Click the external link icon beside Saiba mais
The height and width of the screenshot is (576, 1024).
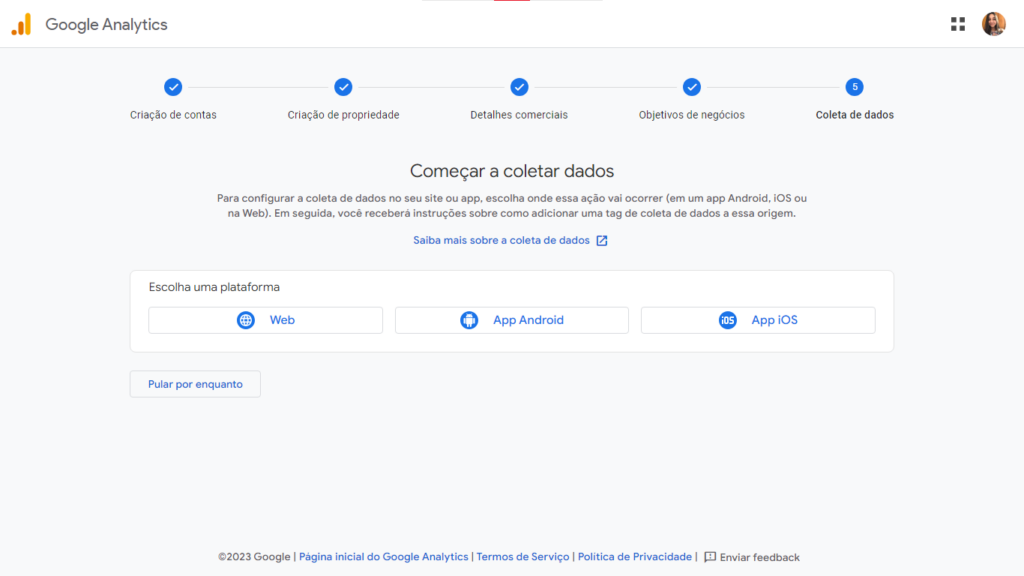(601, 240)
